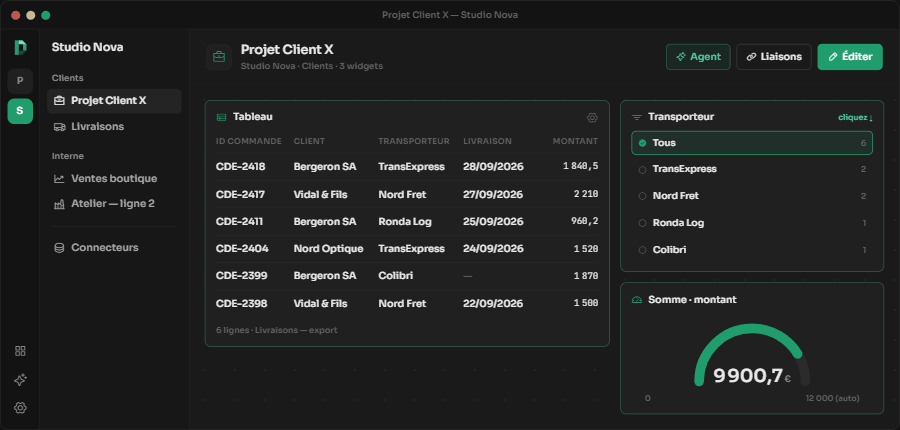Click the Transporteur filter icon
900x430 pixels.
637,117
